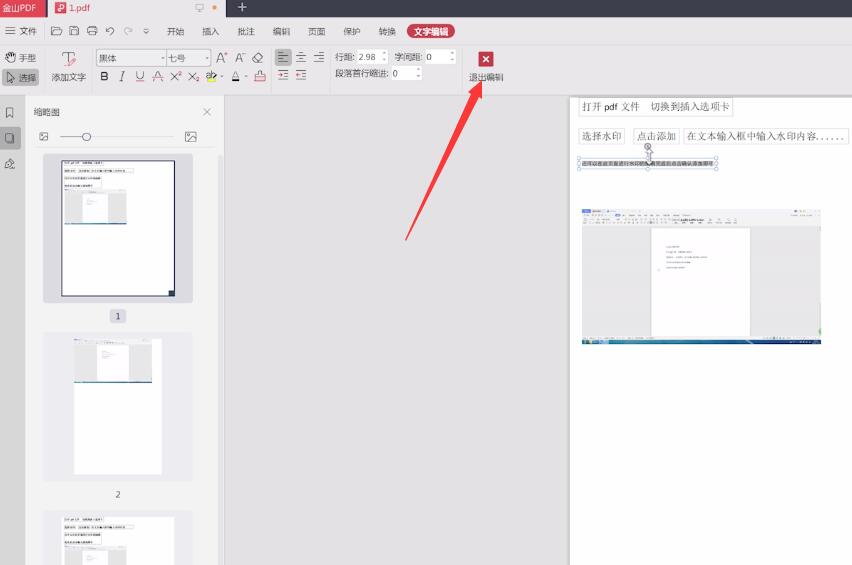Screen dimensions: 852x565
Task: Open the highlight color dropdown arrow
Action: click(x=222, y=77)
